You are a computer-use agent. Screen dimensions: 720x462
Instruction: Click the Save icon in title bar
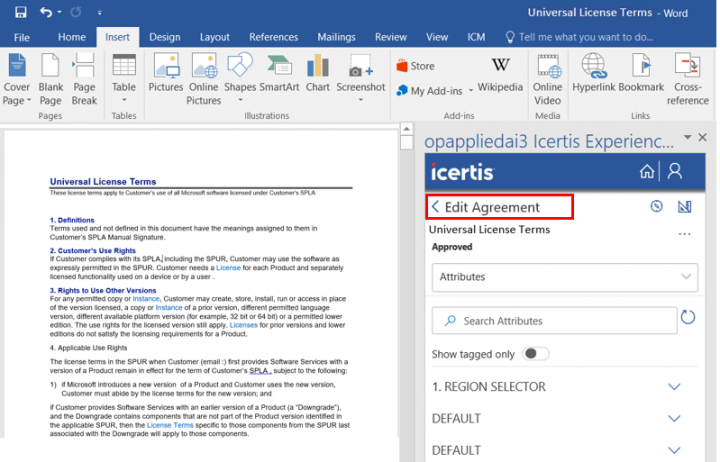(20, 12)
